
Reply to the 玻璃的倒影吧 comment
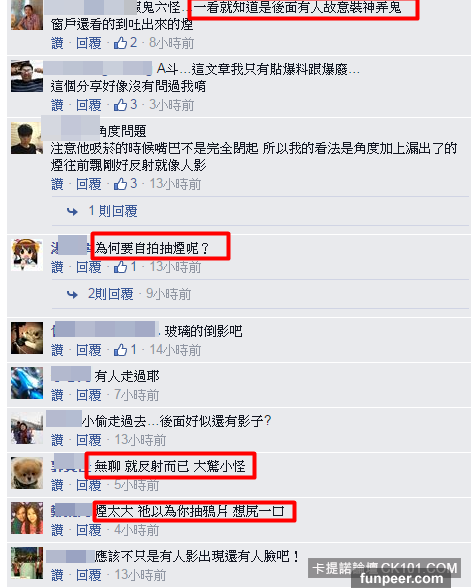(x=89, y=350)
